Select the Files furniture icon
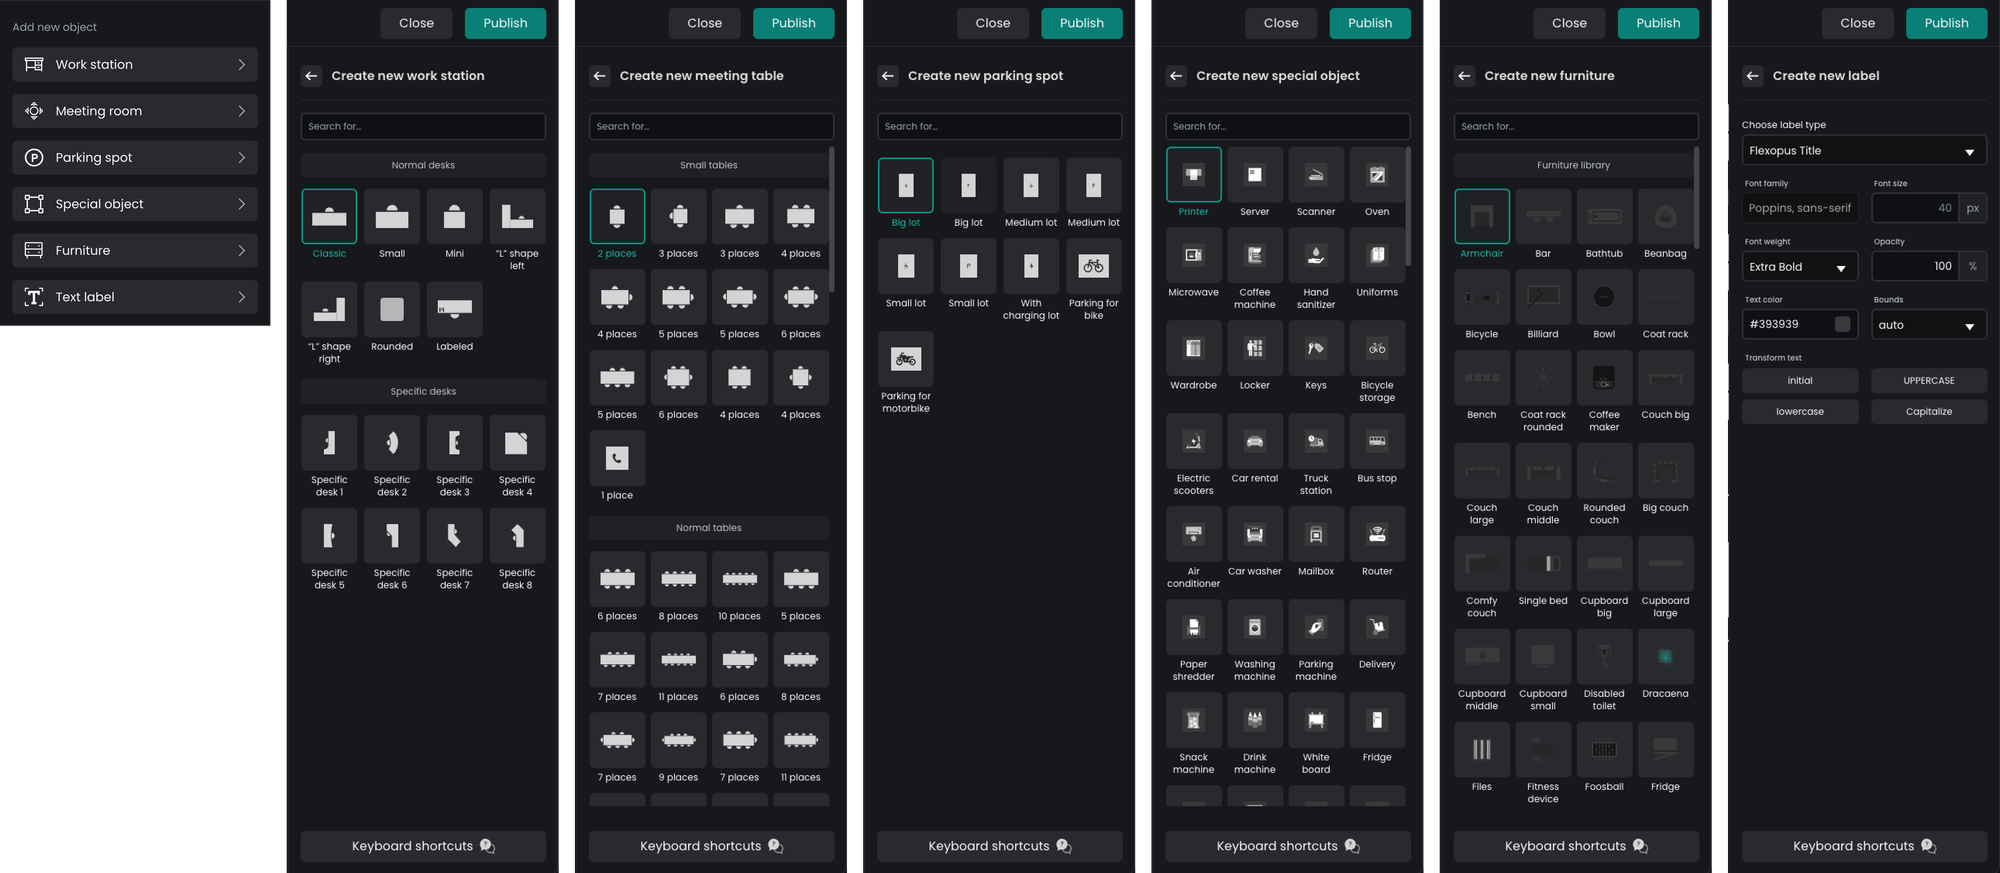Screen dimensions: 2000x873 (1481, 750)
